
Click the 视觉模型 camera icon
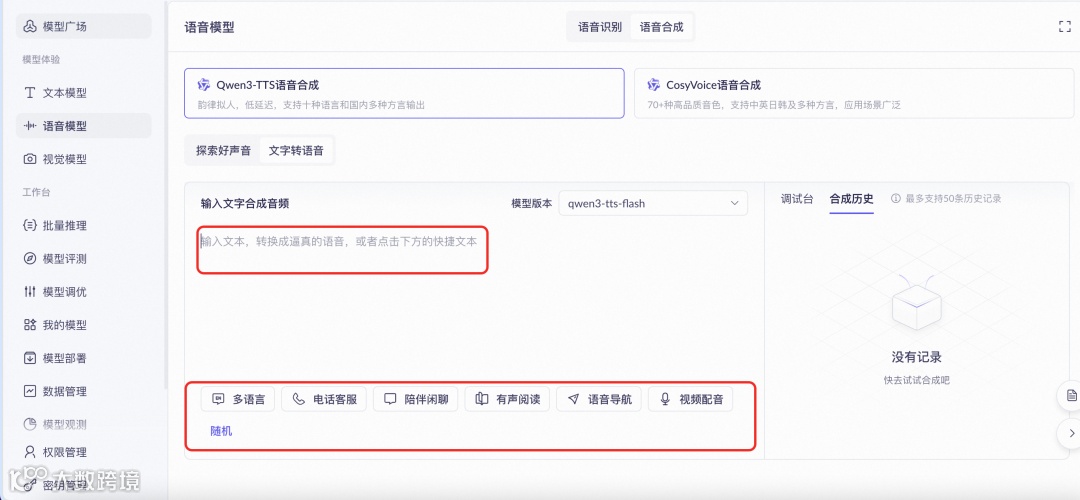pyautogui.click(x=30, y=159)
